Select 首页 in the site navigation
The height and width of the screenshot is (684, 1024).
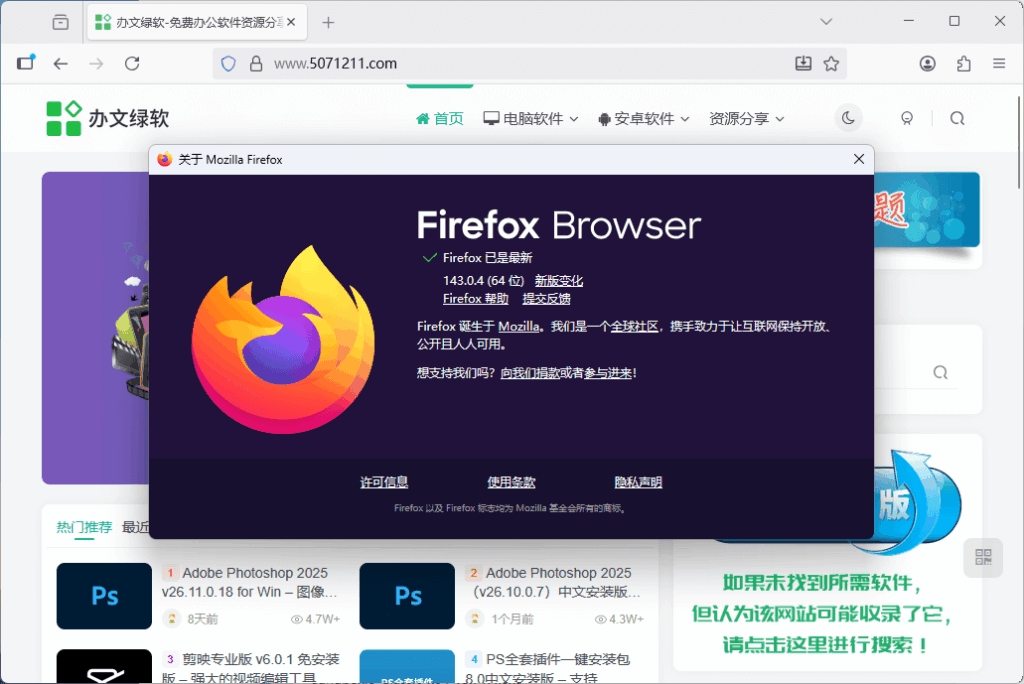pos(440,118)
